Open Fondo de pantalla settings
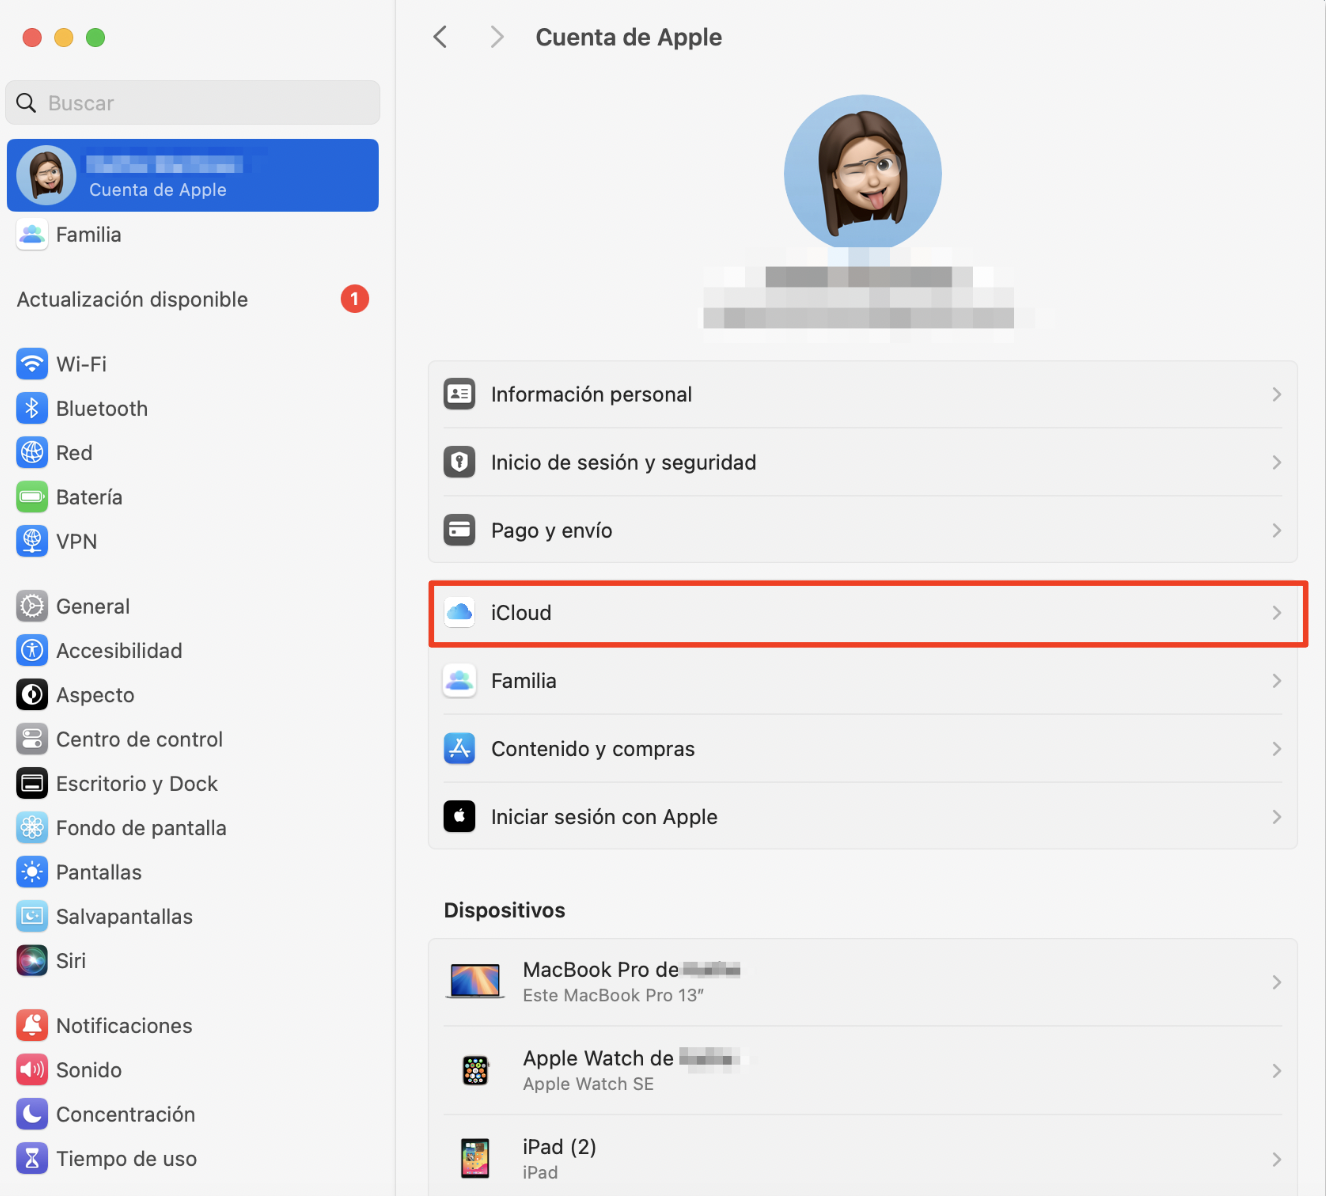This screenshot has height=1196, width=1326. pyautogui.click(x=140, y=827)
